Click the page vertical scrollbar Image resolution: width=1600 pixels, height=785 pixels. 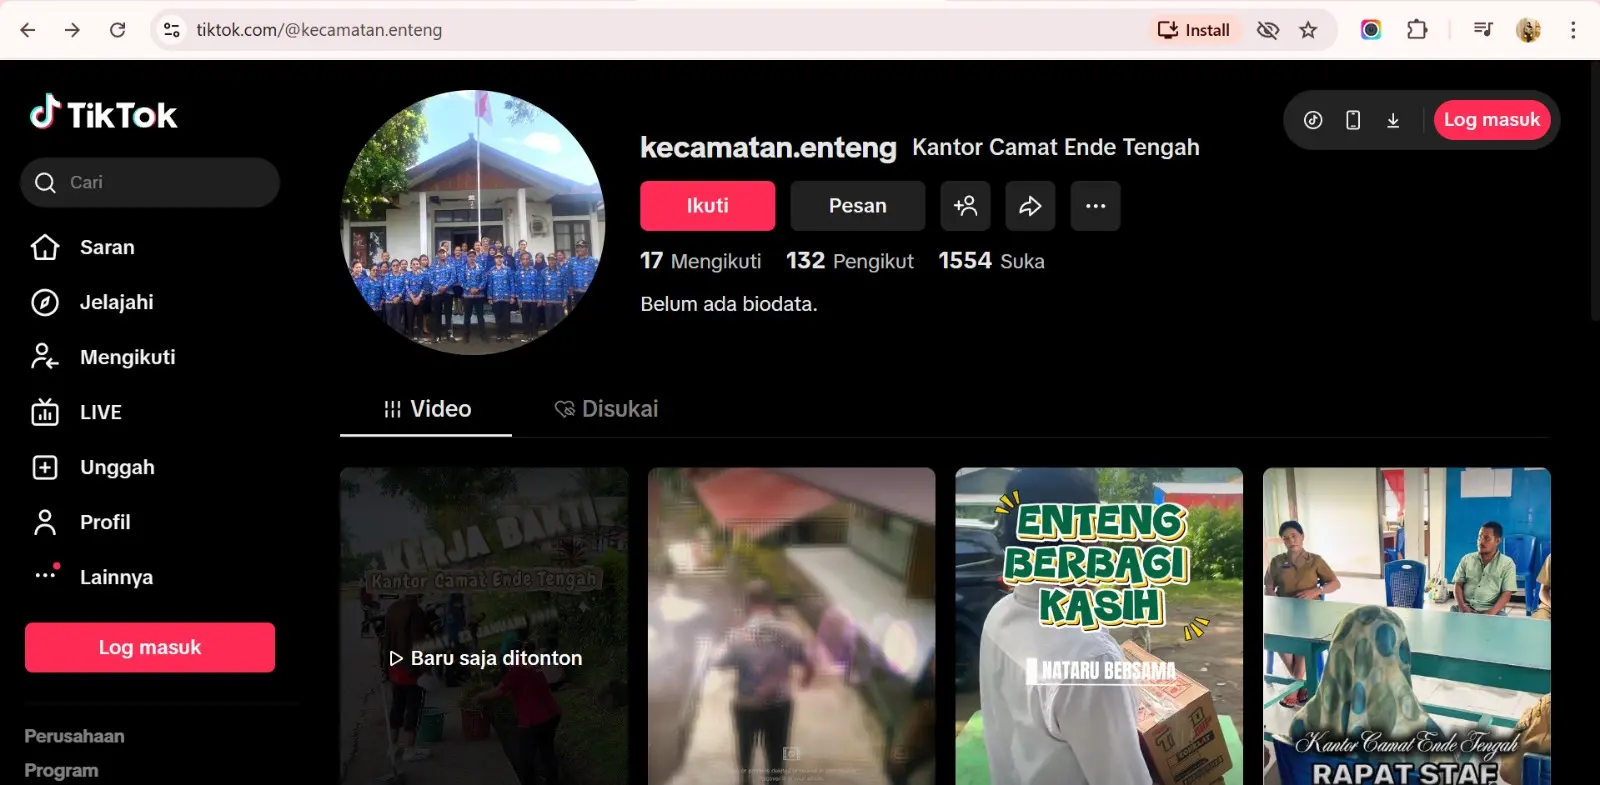pos(1594,190)
